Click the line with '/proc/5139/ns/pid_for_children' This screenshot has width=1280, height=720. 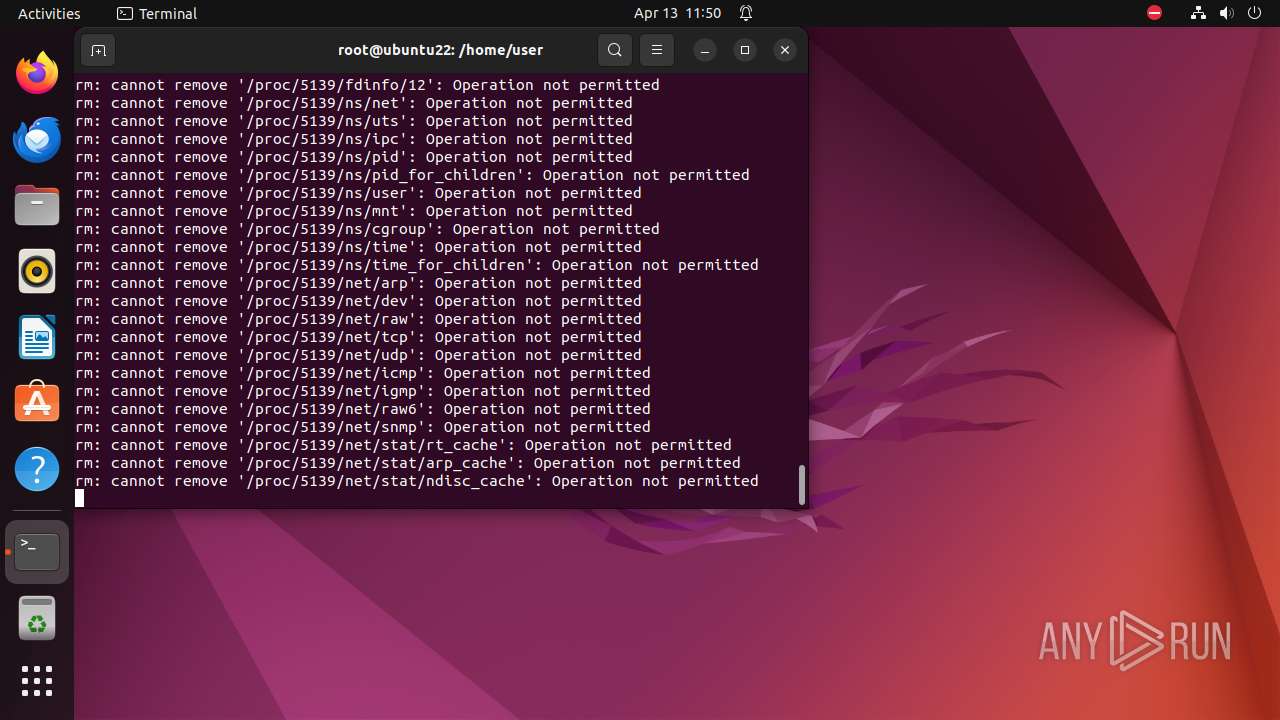tap(412, 175)
